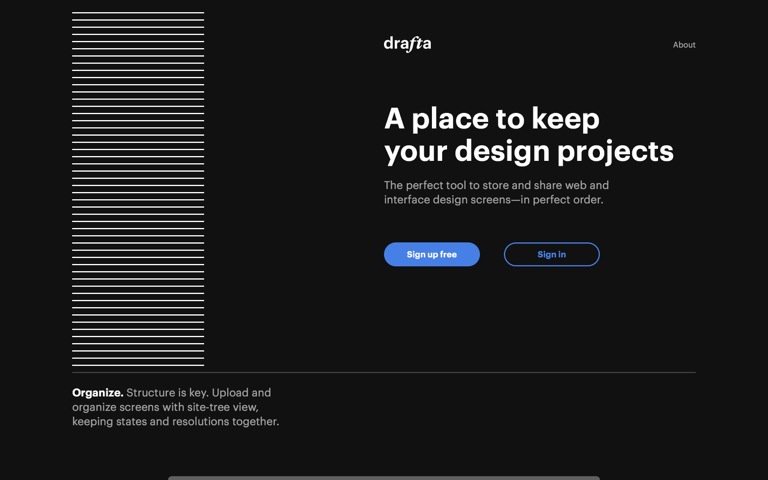Open the About page link
The image size is (768, 480).
click(x=684, y=45)
